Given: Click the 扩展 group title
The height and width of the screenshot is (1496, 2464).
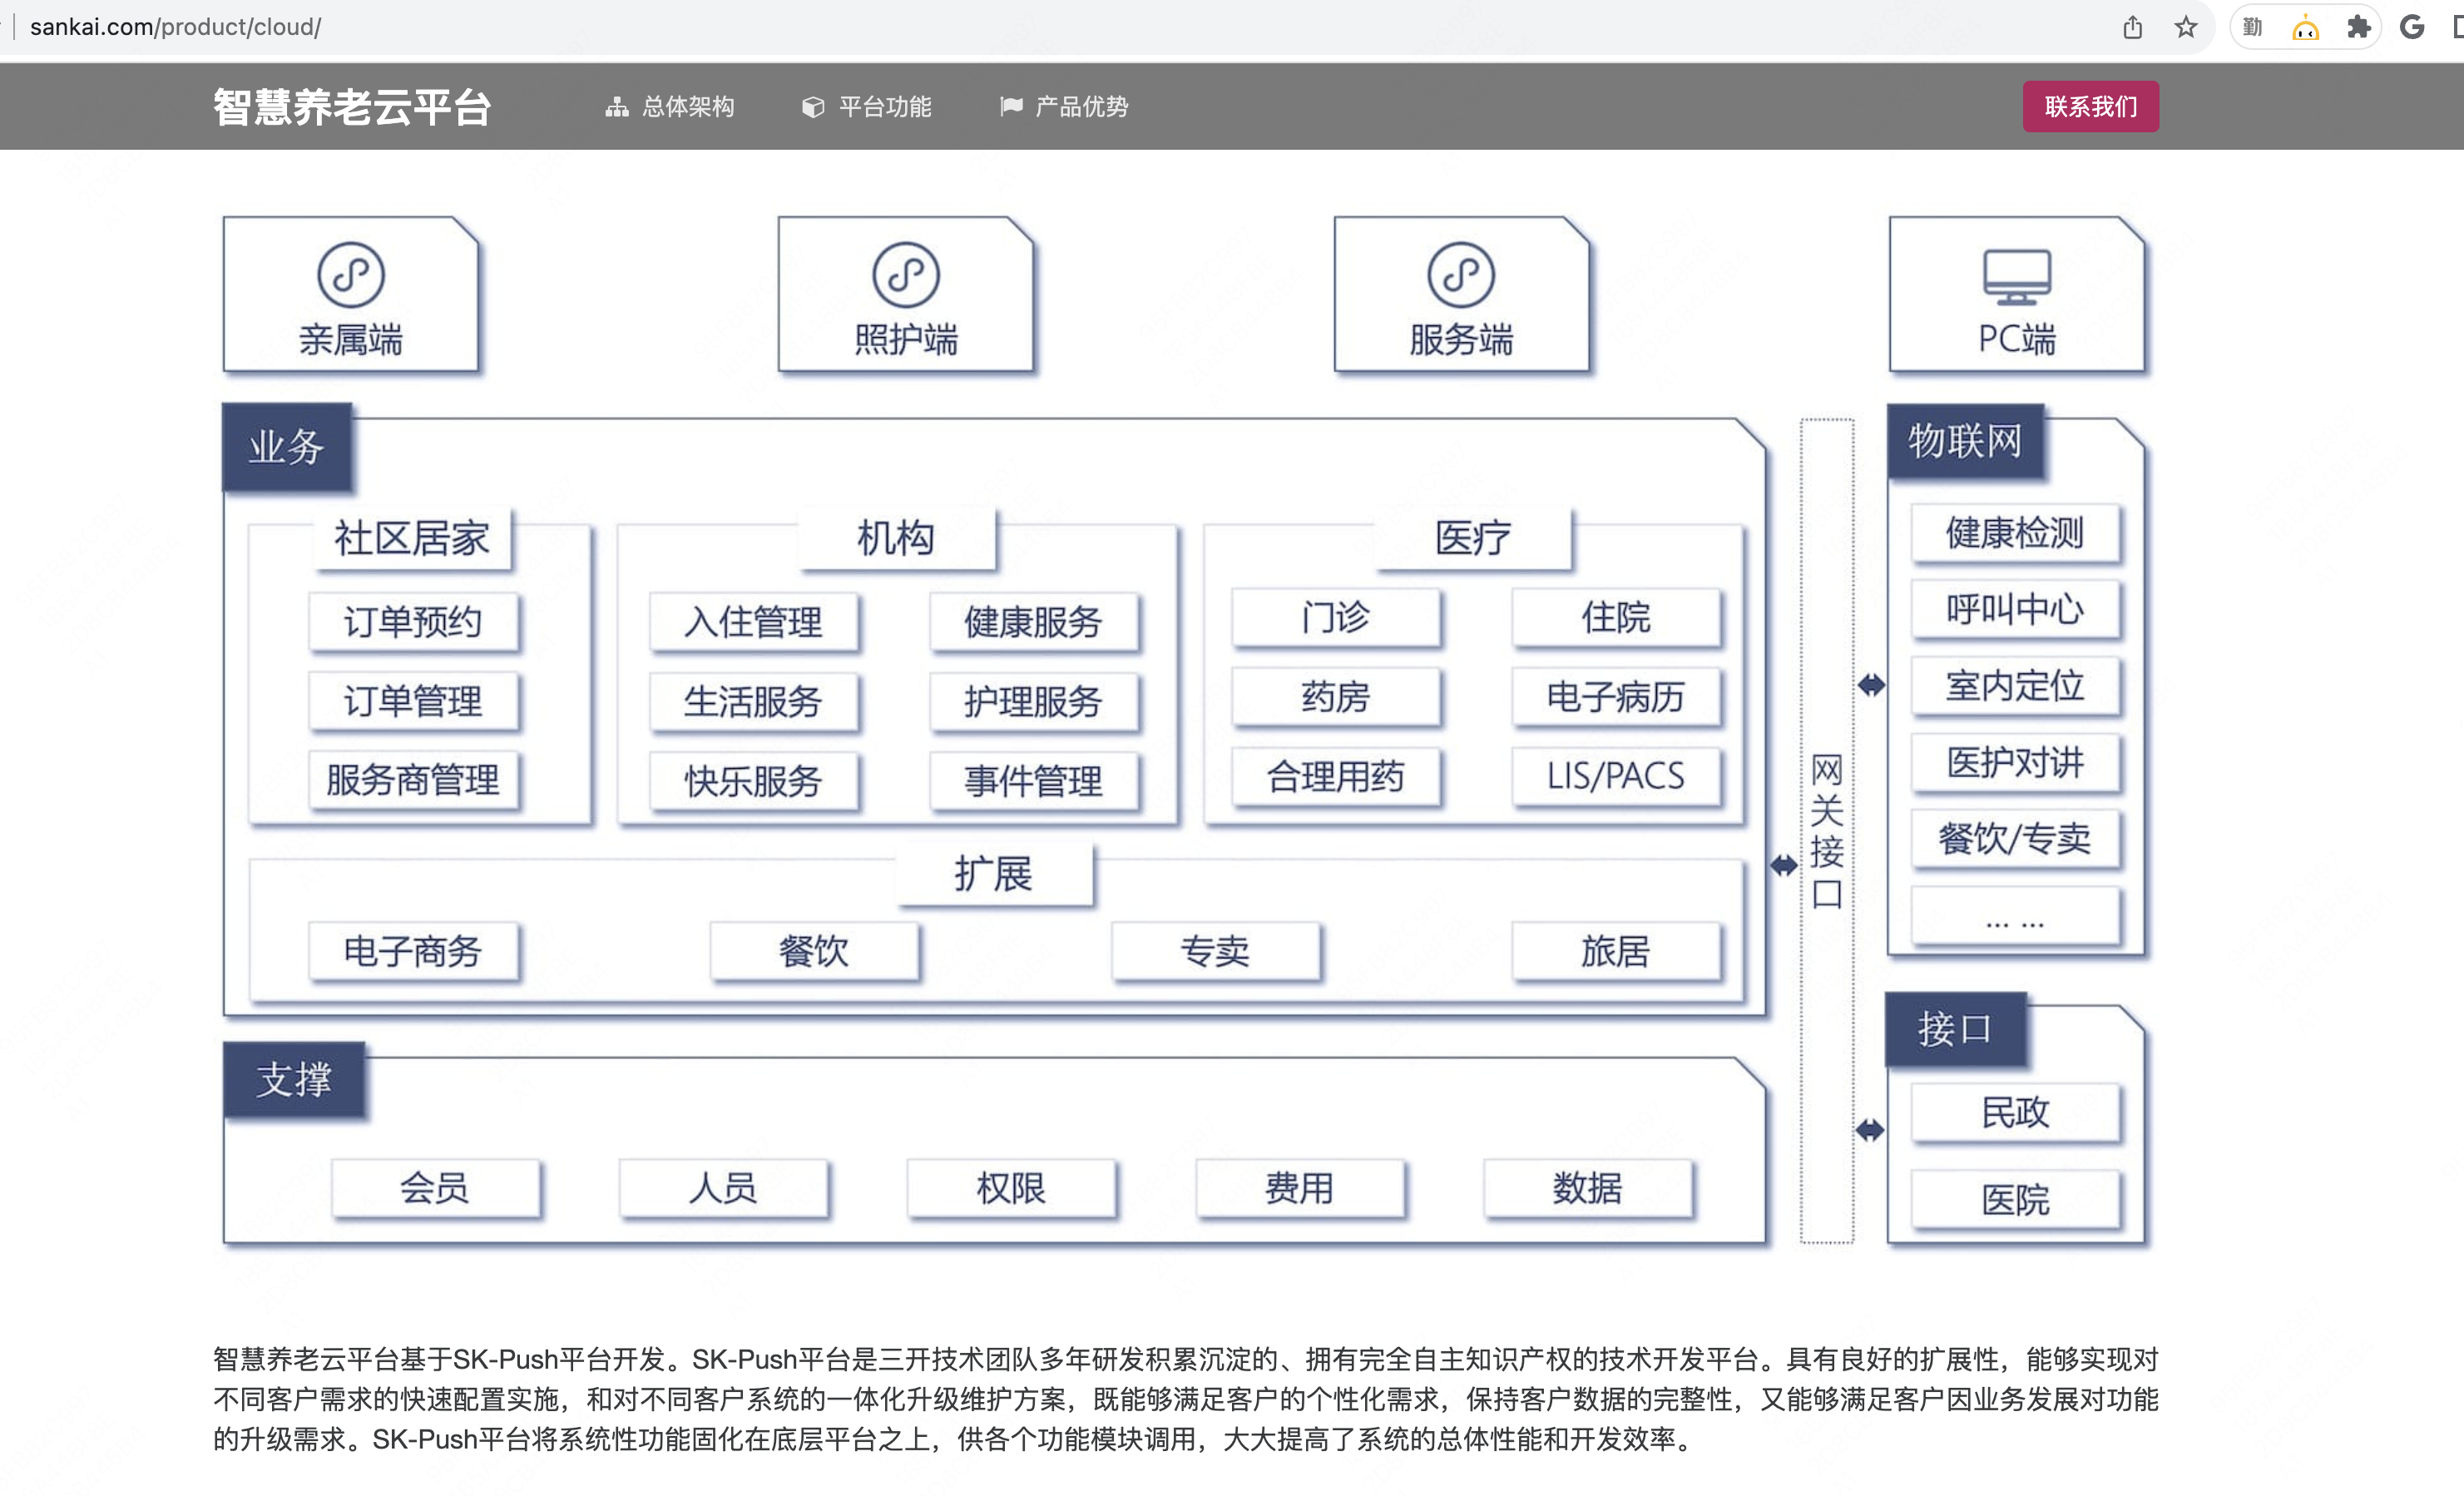Looking at the screenshot, I should click(x=994, y=874).
